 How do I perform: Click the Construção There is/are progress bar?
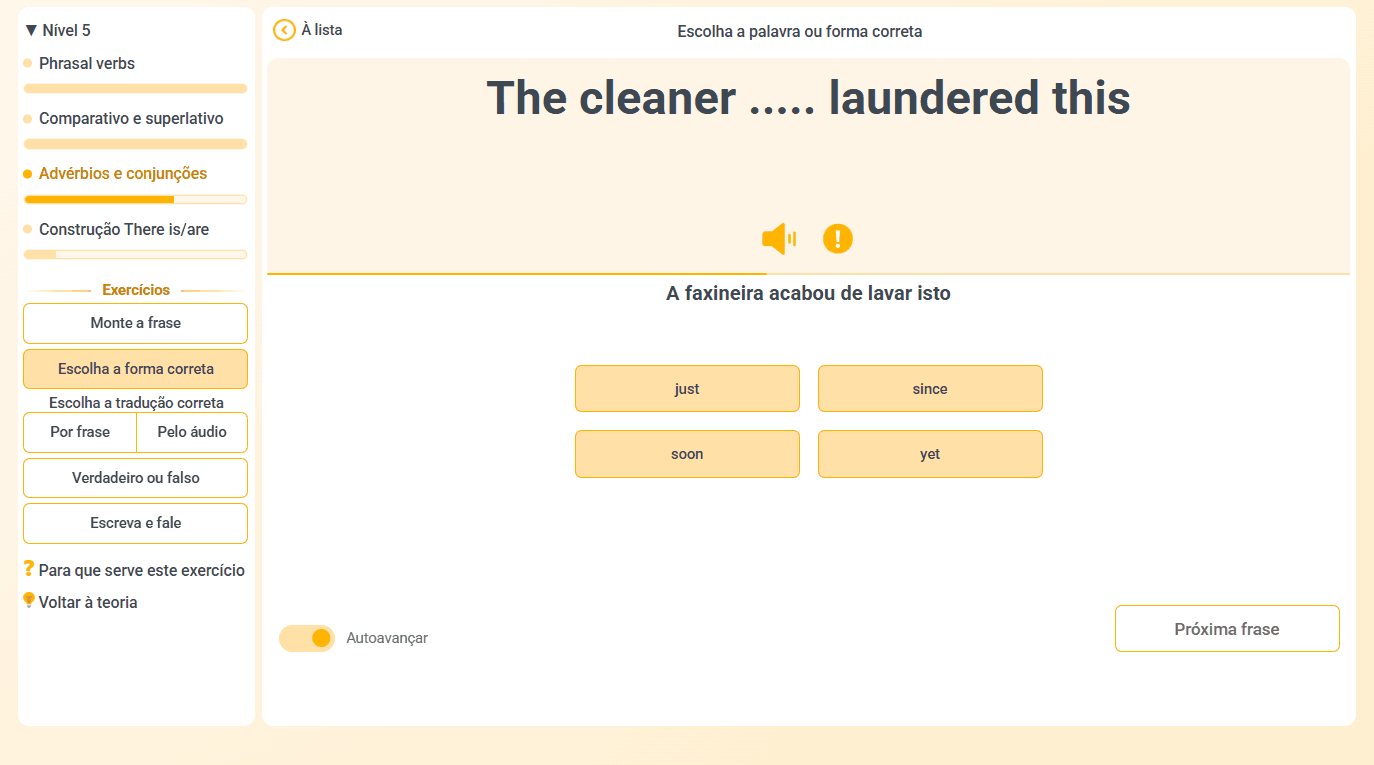[135, 254]
